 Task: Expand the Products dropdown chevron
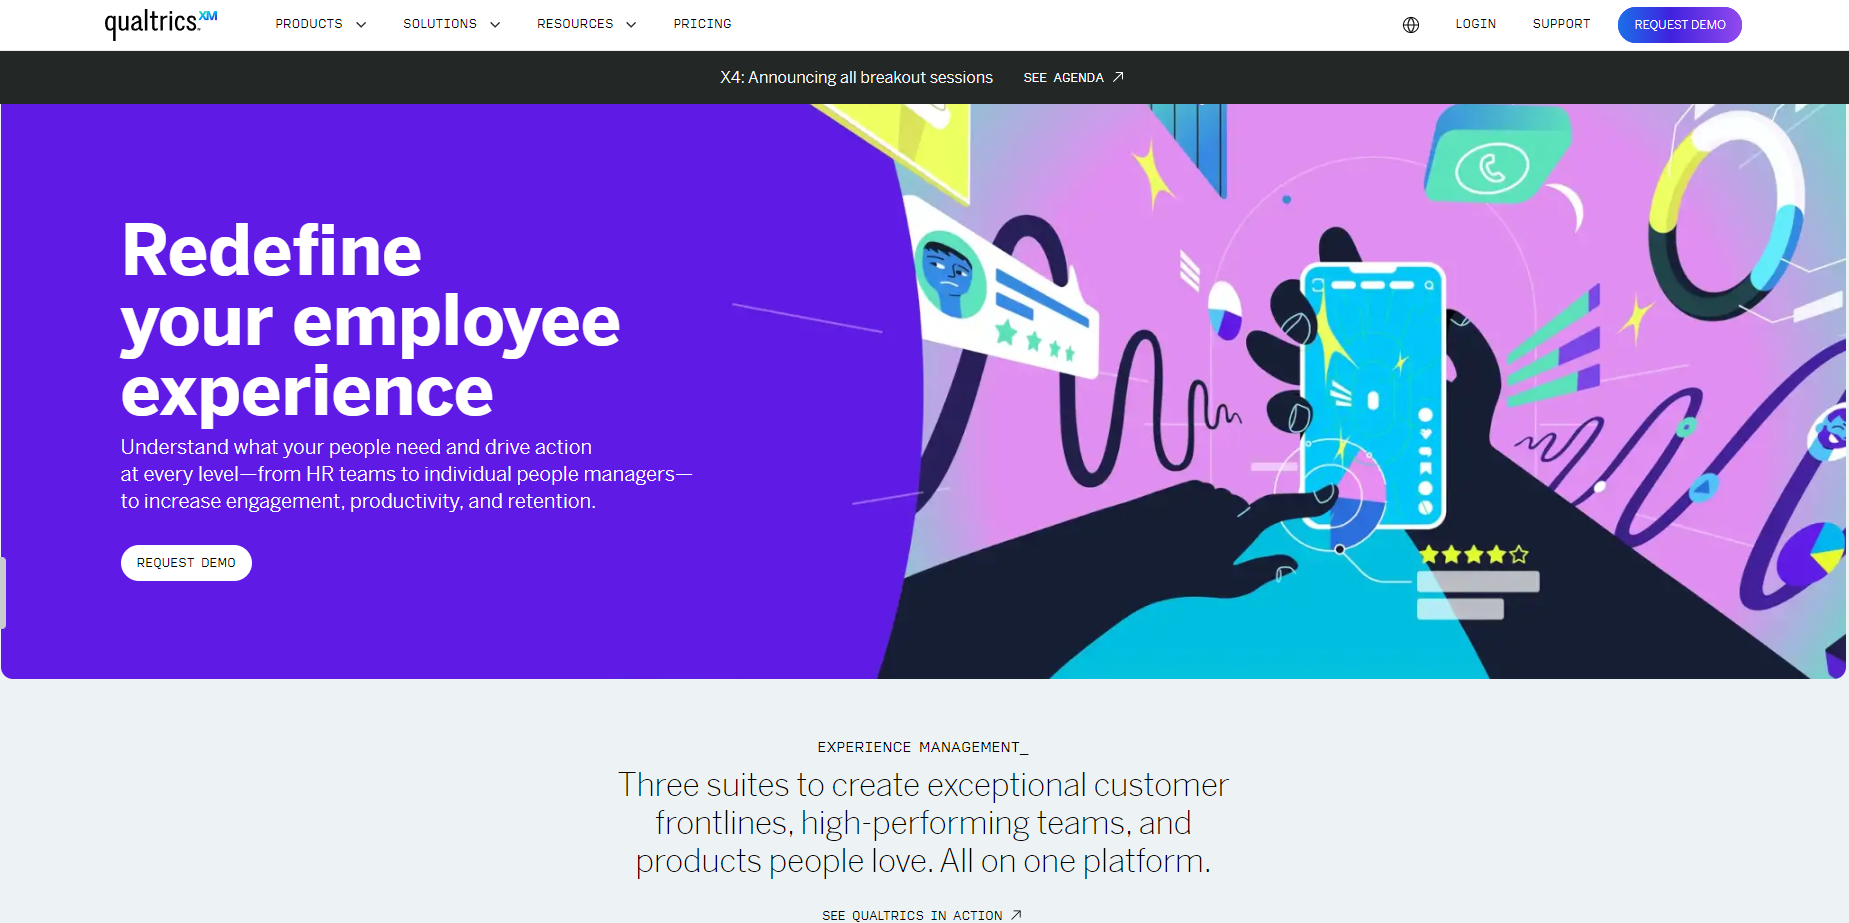(361, 25)
